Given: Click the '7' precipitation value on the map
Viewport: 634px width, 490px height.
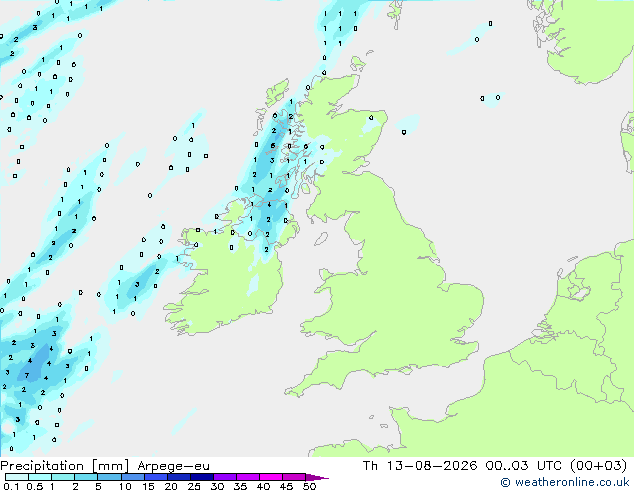Looking at the screenshot, I should point(27,376).
